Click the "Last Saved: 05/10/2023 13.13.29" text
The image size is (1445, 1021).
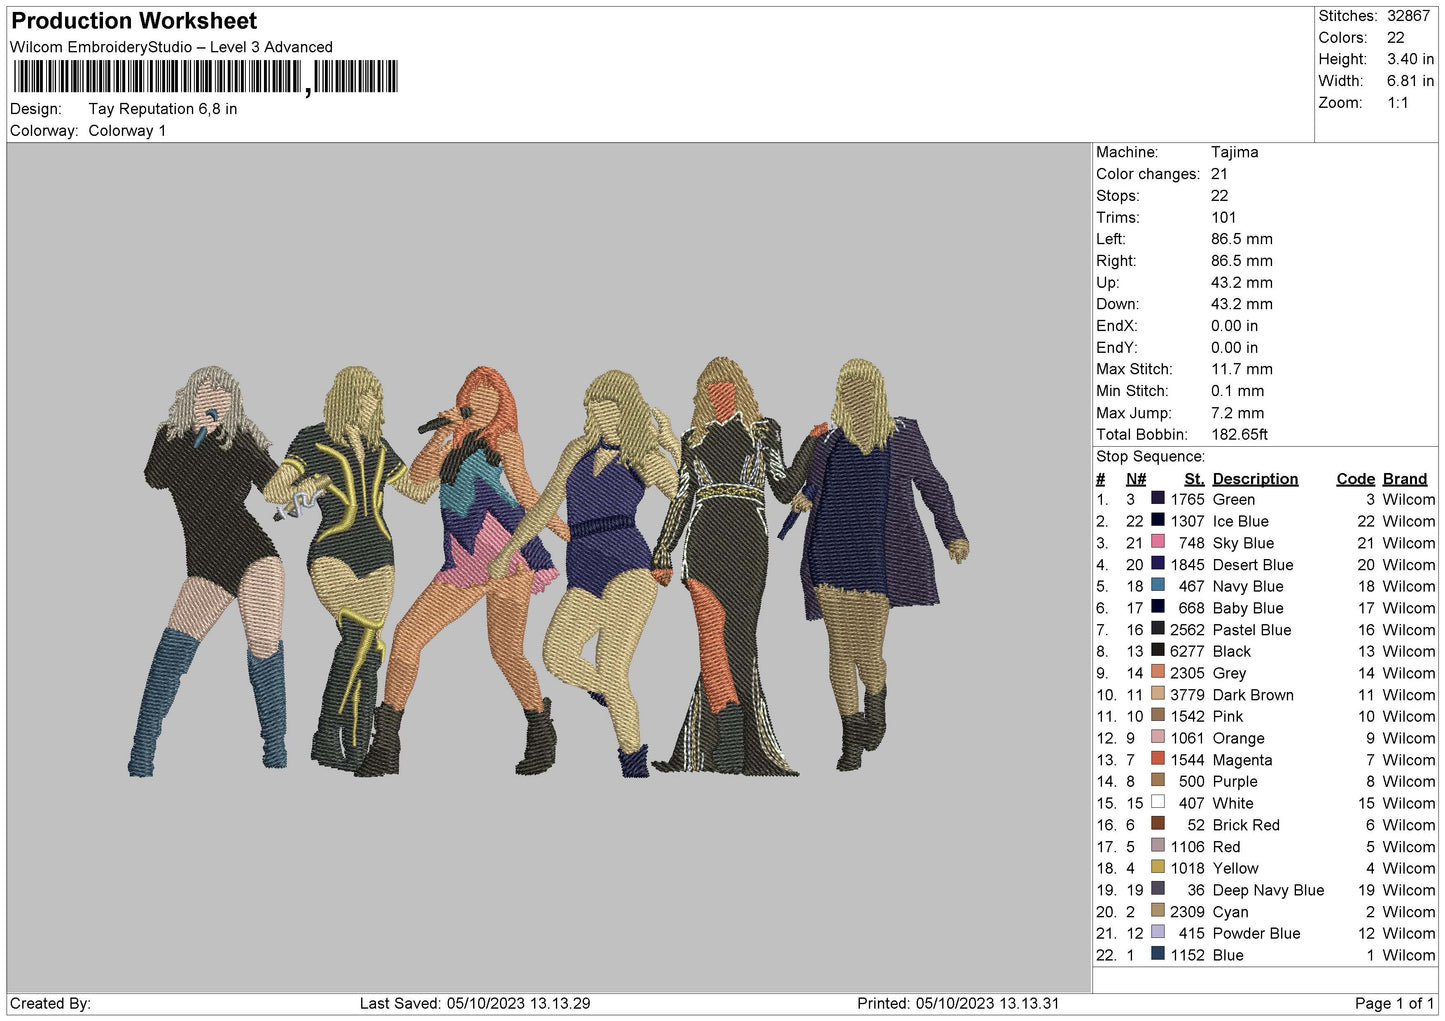(x=475, y=1003)
